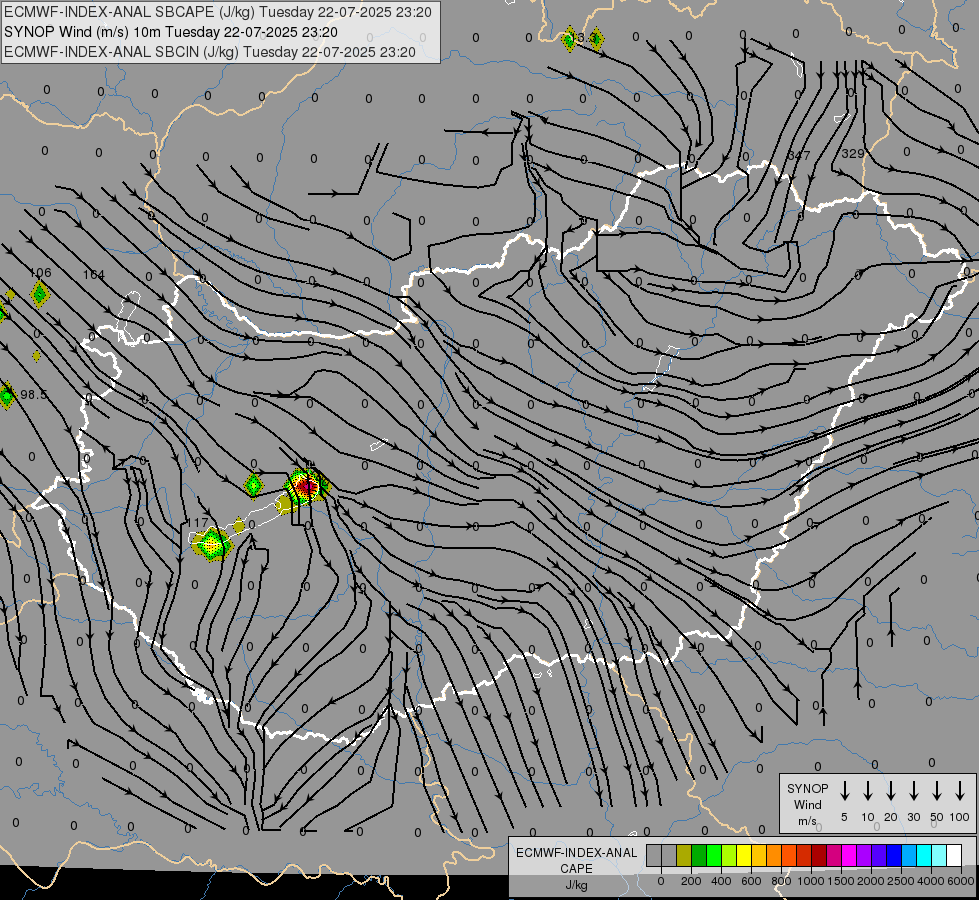Pick the pure yellow swatch in CAPE legend
This screenshot has width=979, height=900.
point(744,856)
